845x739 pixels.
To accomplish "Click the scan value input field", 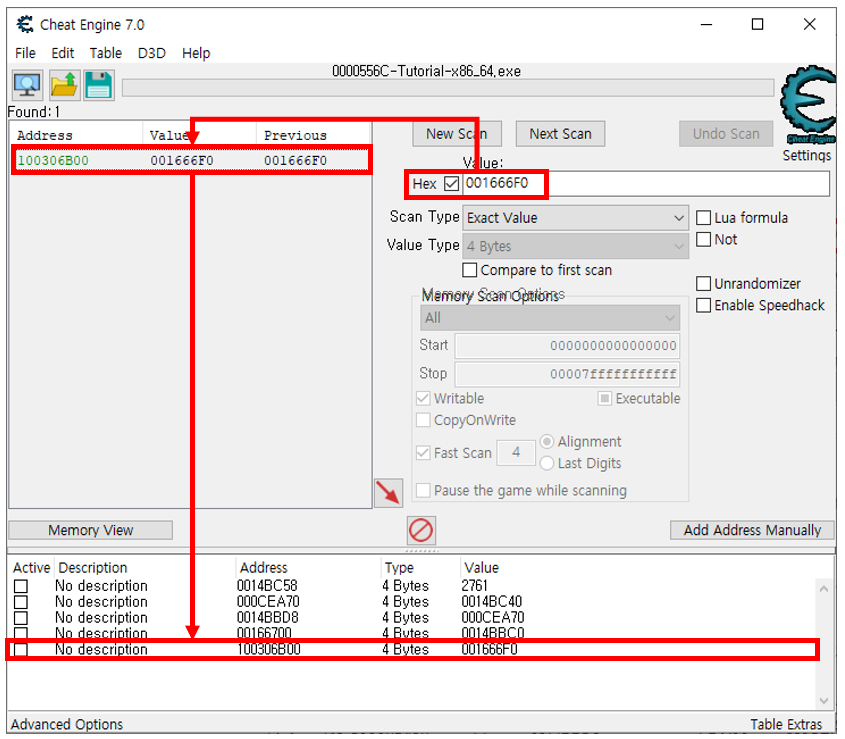I will pos(646,184).
